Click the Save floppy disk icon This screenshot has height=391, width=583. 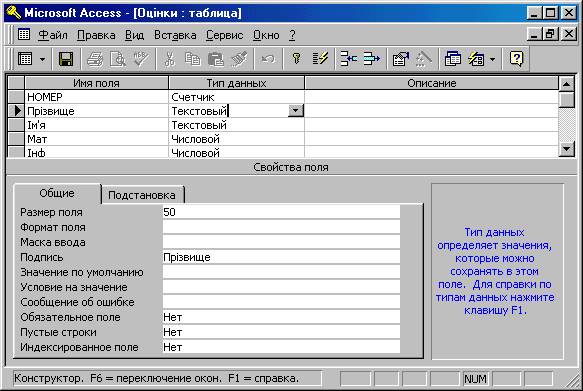coord(66,59)
